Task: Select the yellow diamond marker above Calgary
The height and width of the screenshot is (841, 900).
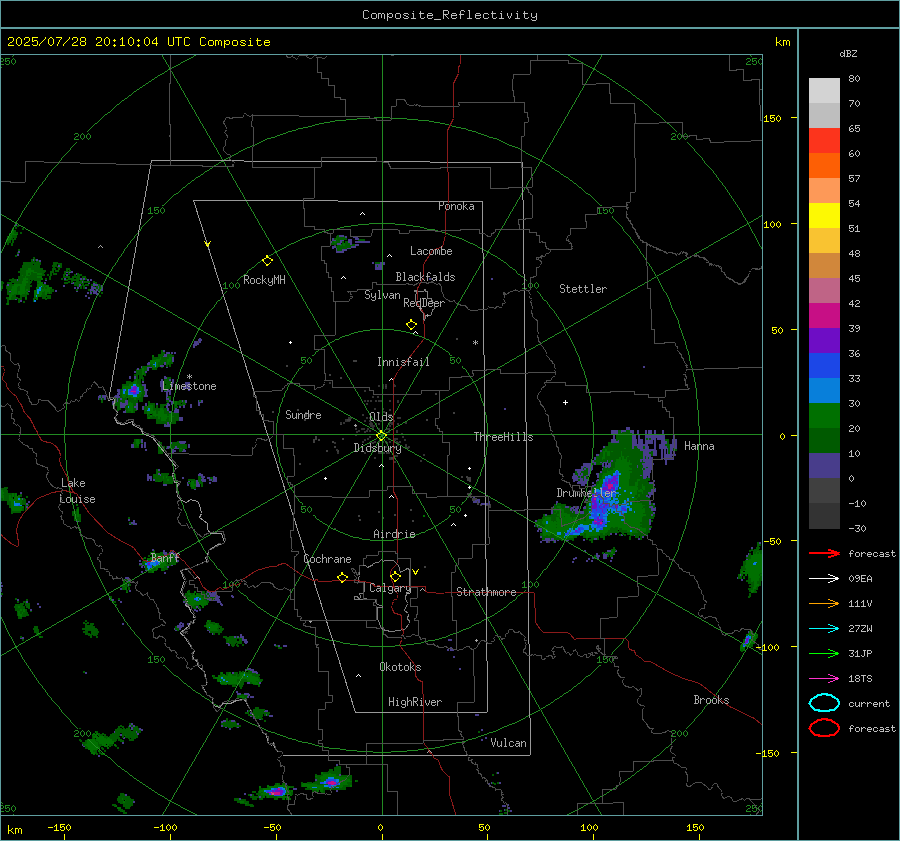Action: tap(395, 576)
